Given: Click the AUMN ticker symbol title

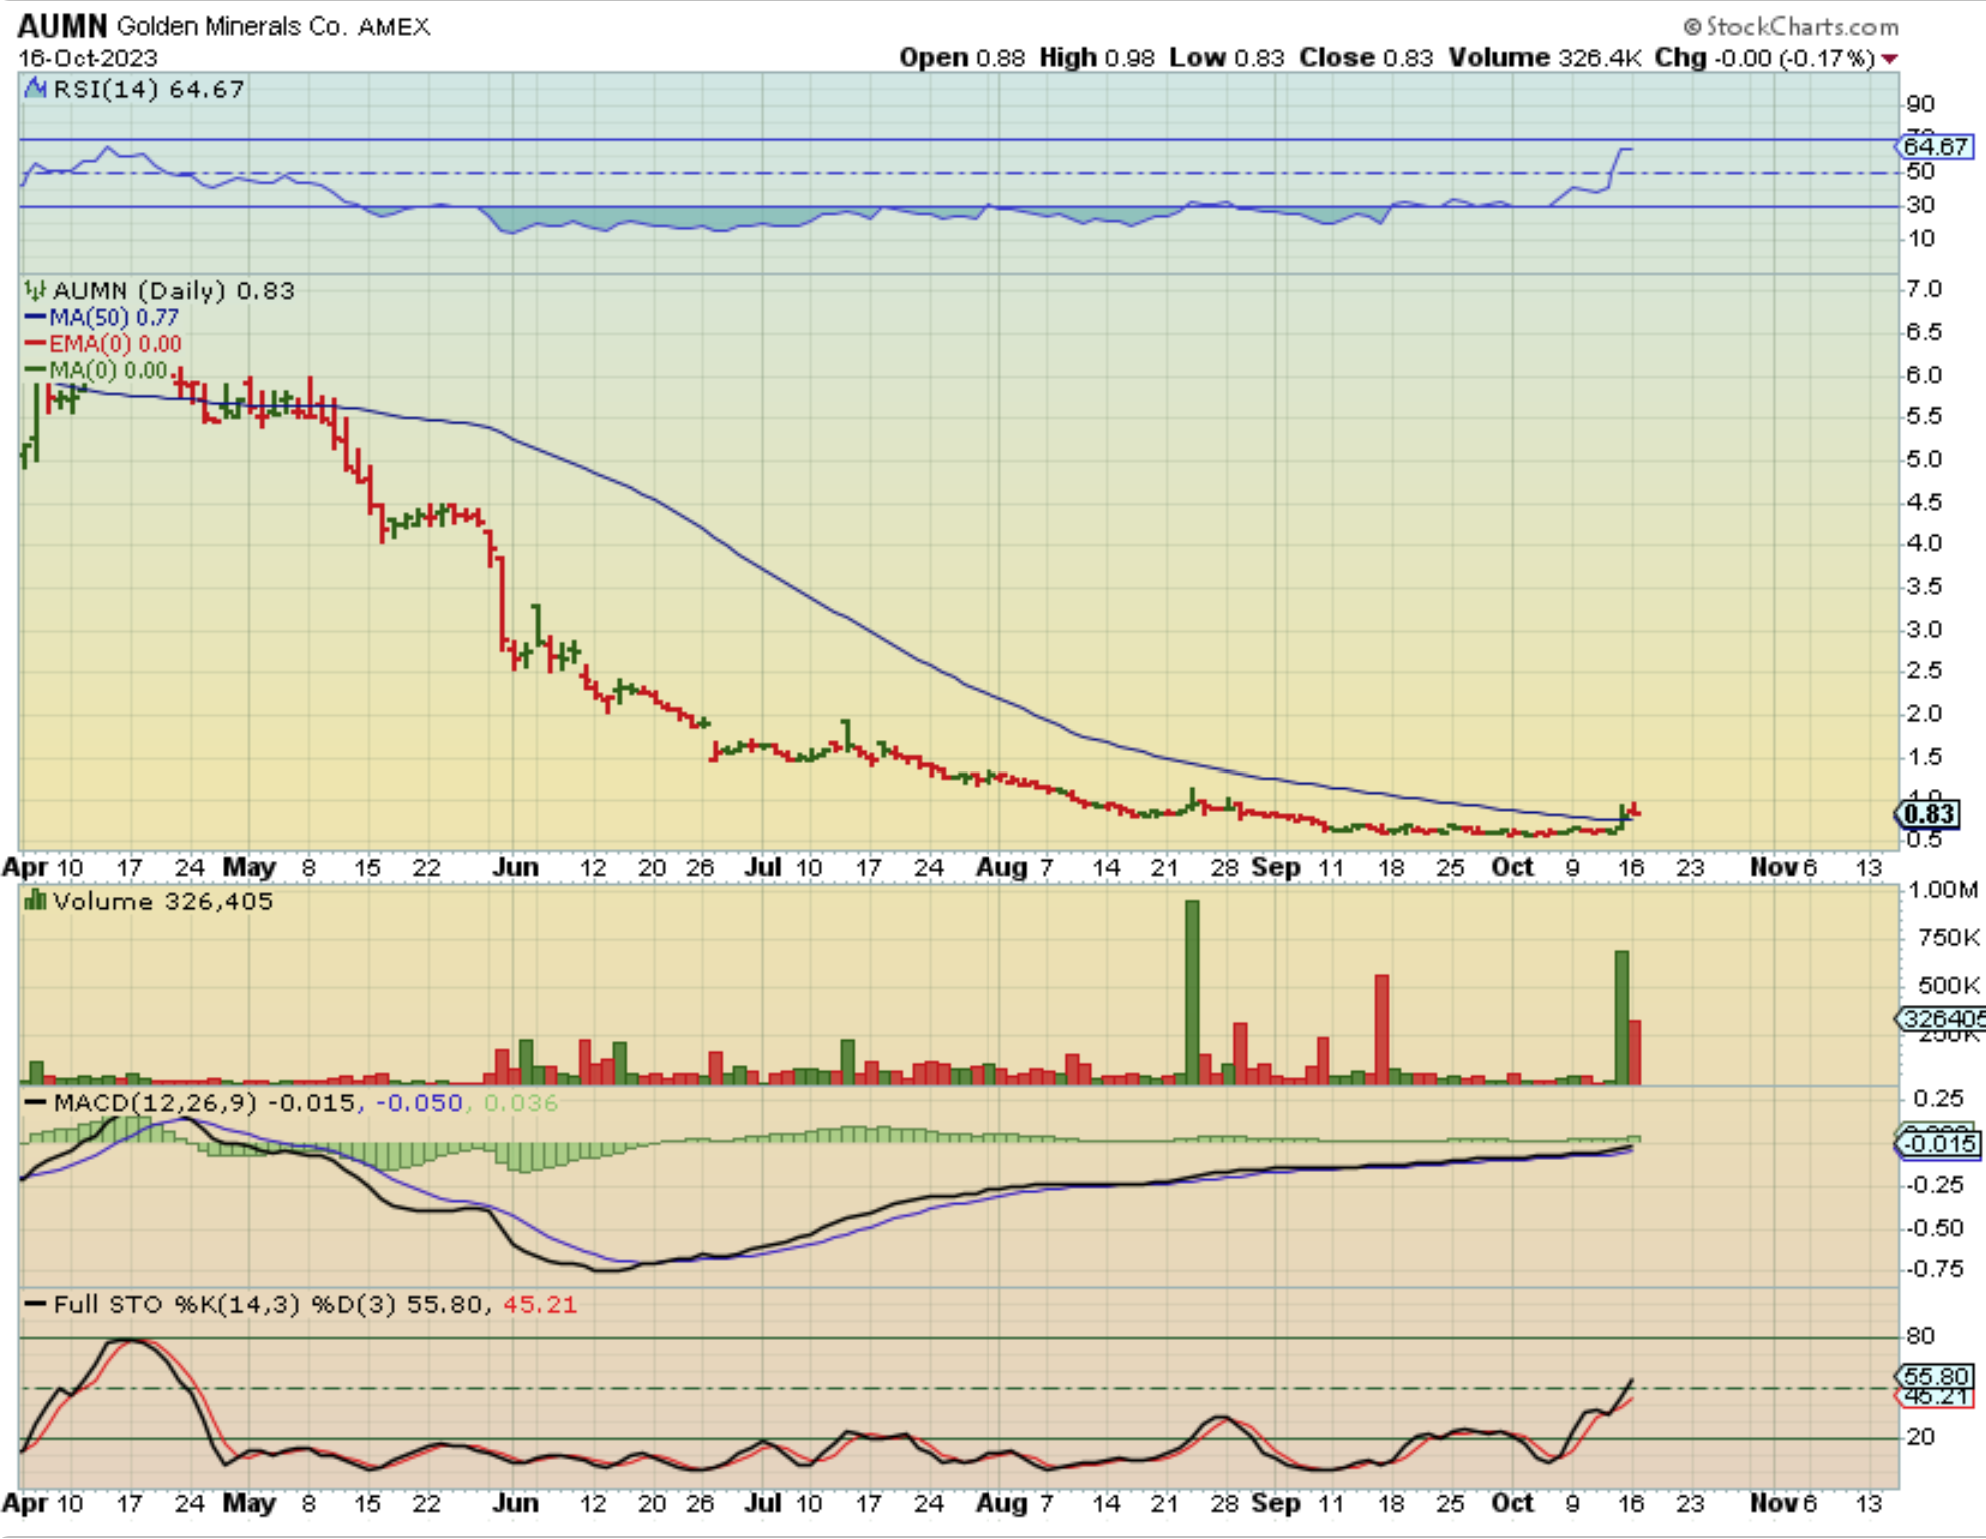Looking at the screenshot, I should click(62, 26).
